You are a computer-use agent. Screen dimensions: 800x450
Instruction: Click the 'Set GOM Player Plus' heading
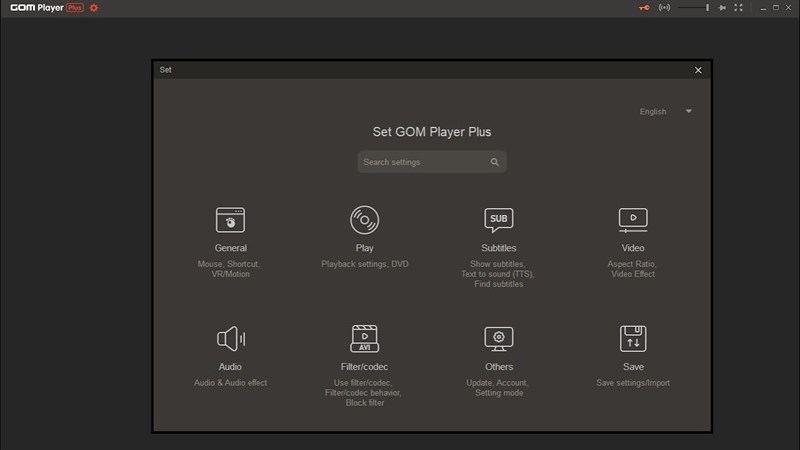[x=432, y=132]
